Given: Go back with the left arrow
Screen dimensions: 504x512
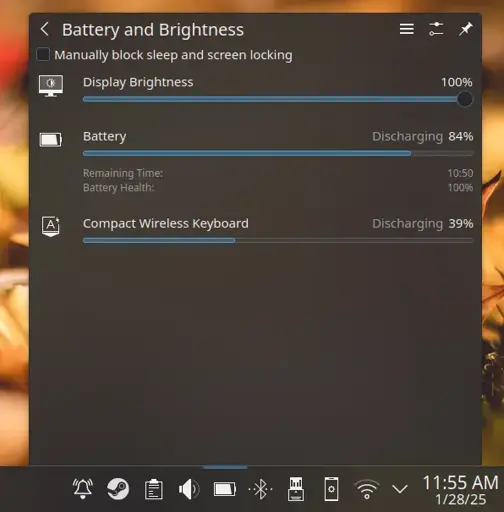Looking at the screenshot, I should coord(45,29).
